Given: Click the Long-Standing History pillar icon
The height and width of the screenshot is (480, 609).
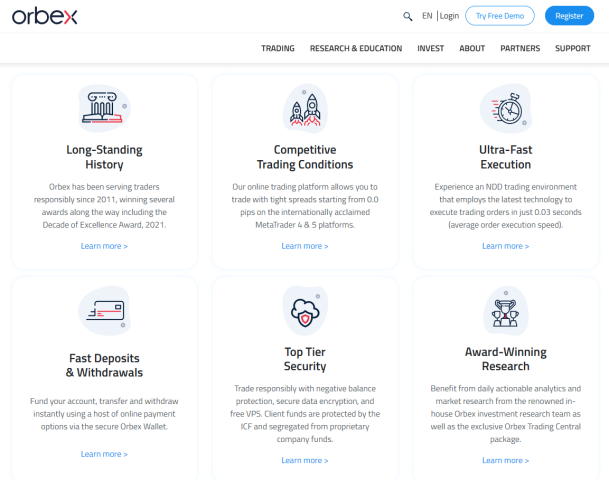Looking at the screenshot, I should point(104,108).
